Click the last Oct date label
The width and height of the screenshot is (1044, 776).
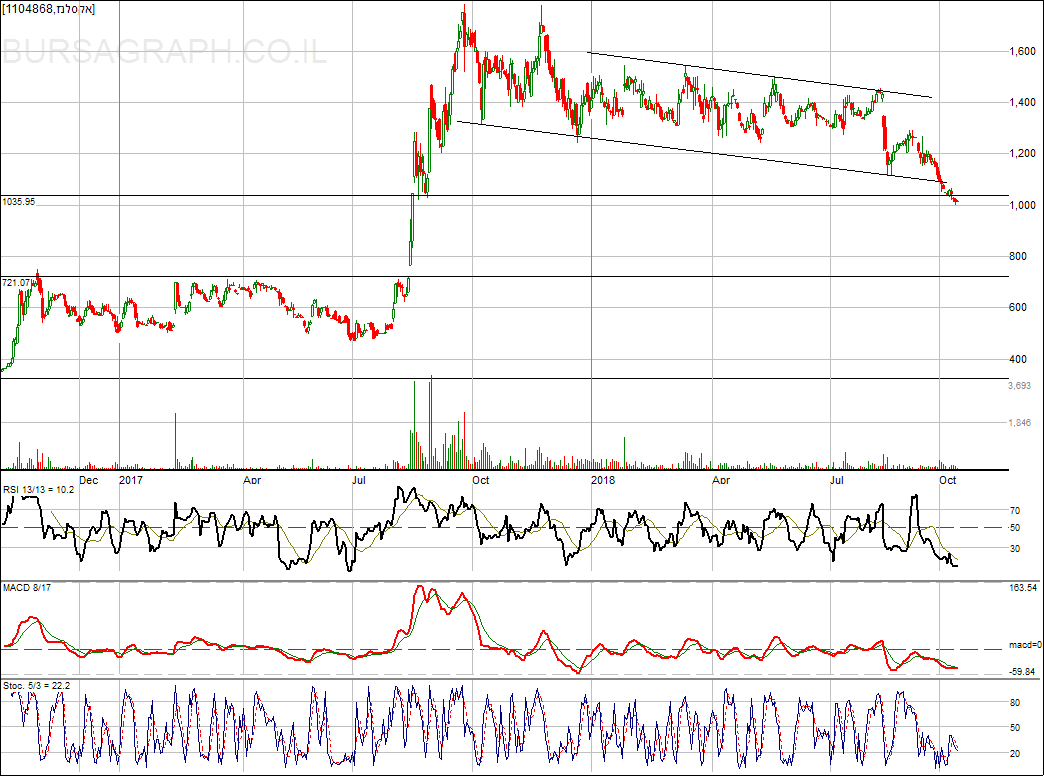tap(947, 480)
